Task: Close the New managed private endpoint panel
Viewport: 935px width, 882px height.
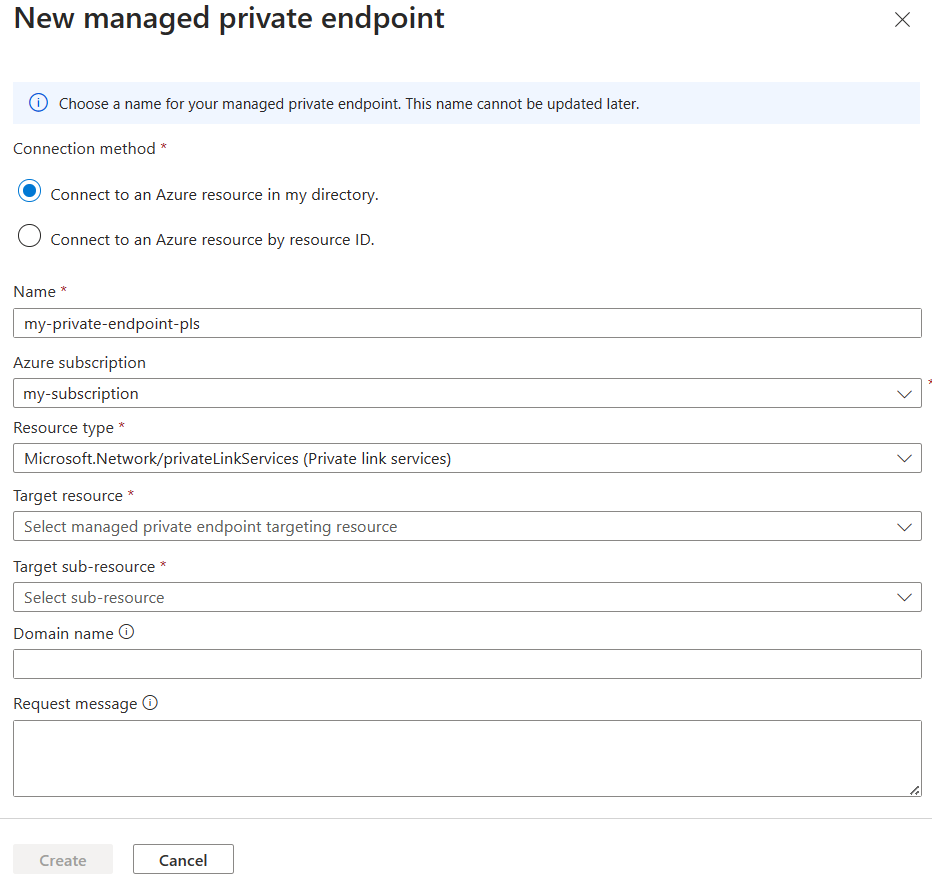Action: tap(902, 20)
